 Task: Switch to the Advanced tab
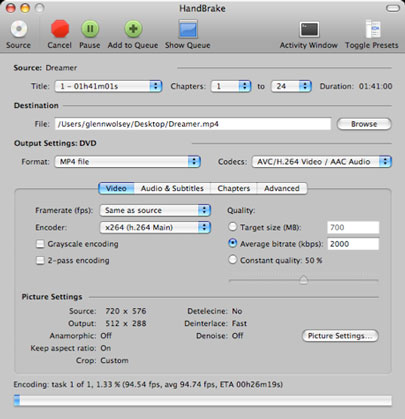point(282,188)
